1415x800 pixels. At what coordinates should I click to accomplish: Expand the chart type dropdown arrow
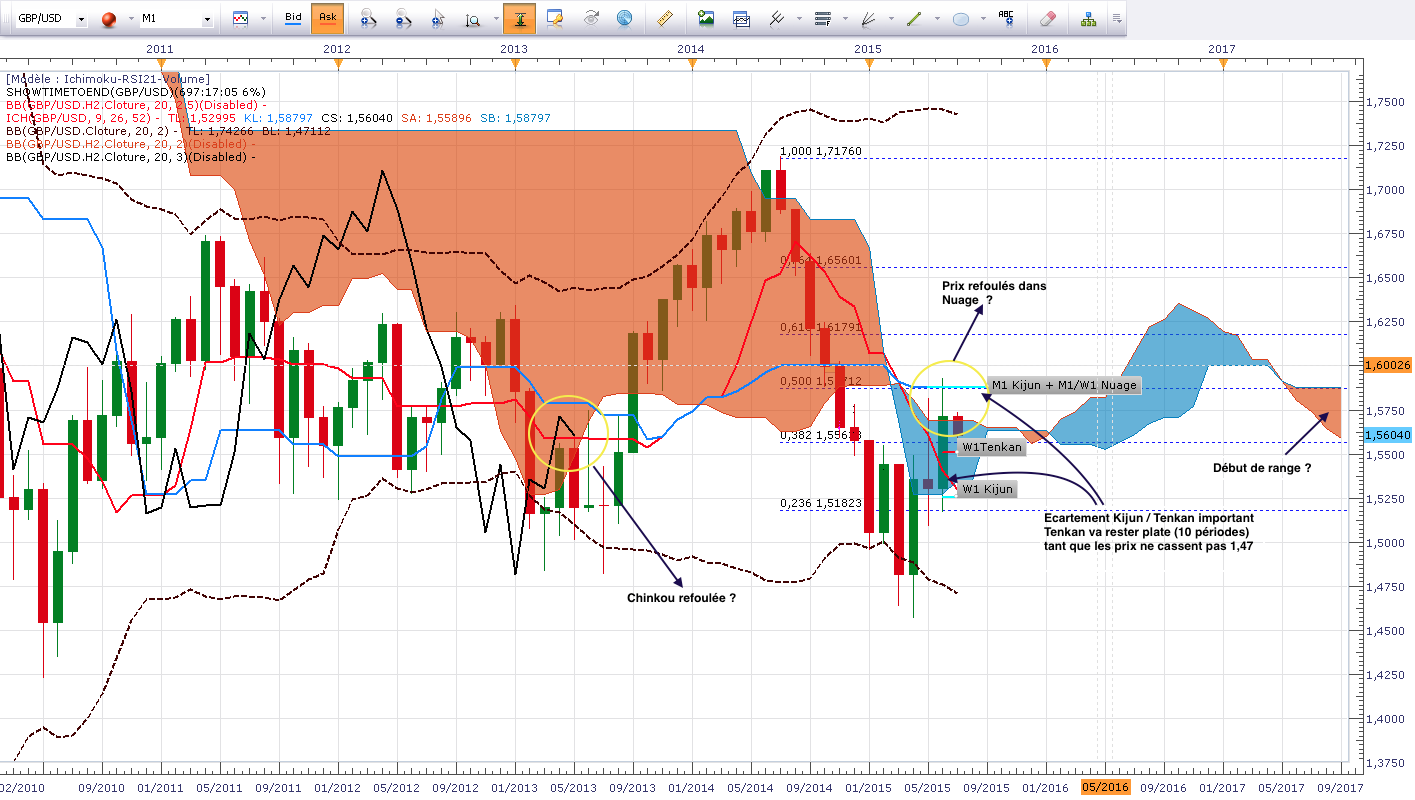(x=264, y=19)
